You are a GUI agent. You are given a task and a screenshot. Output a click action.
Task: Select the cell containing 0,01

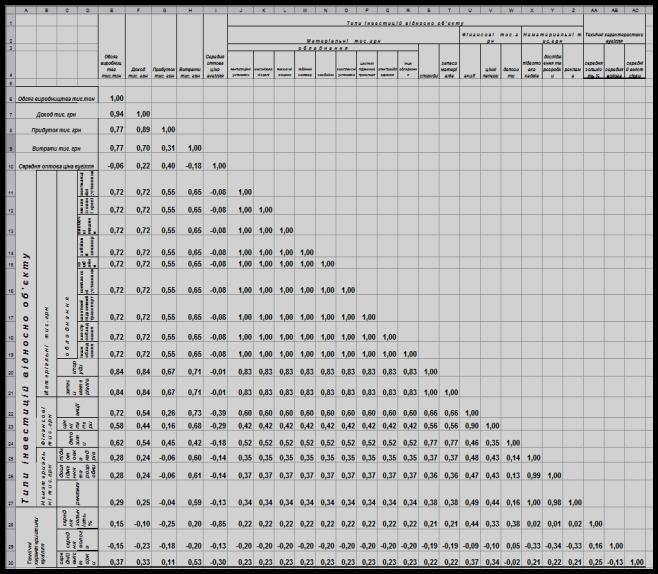(x=552, y=519)
